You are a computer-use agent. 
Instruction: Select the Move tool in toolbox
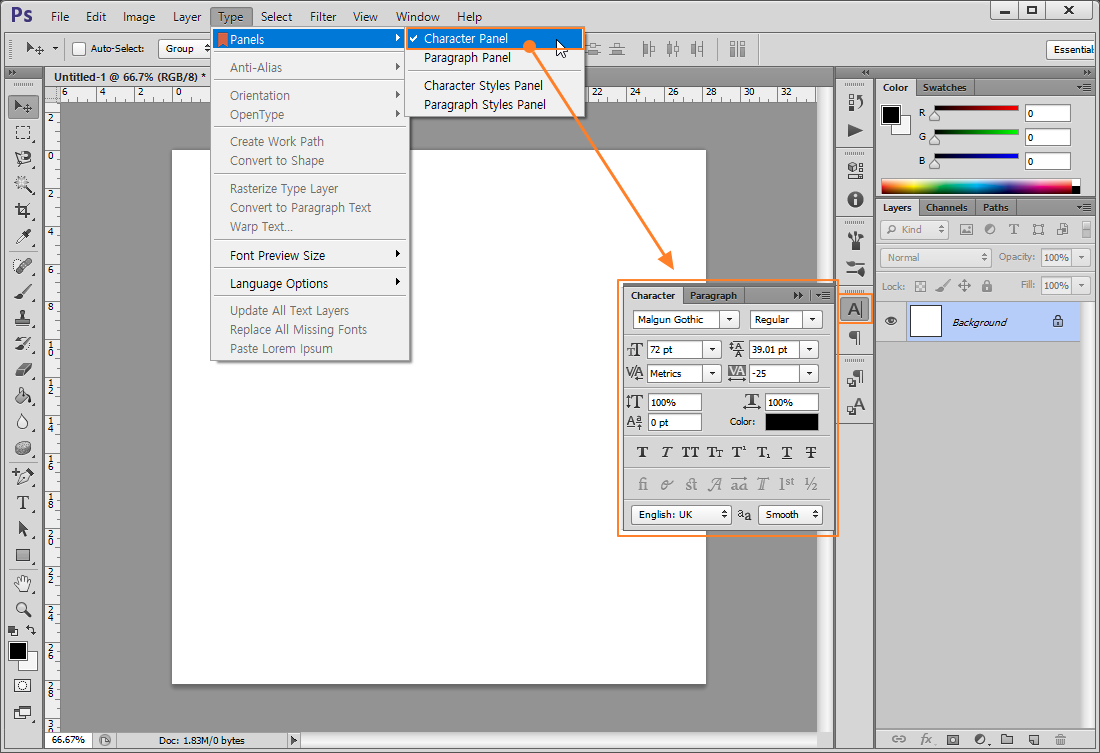pyautogui.click(x=23, y=107)
